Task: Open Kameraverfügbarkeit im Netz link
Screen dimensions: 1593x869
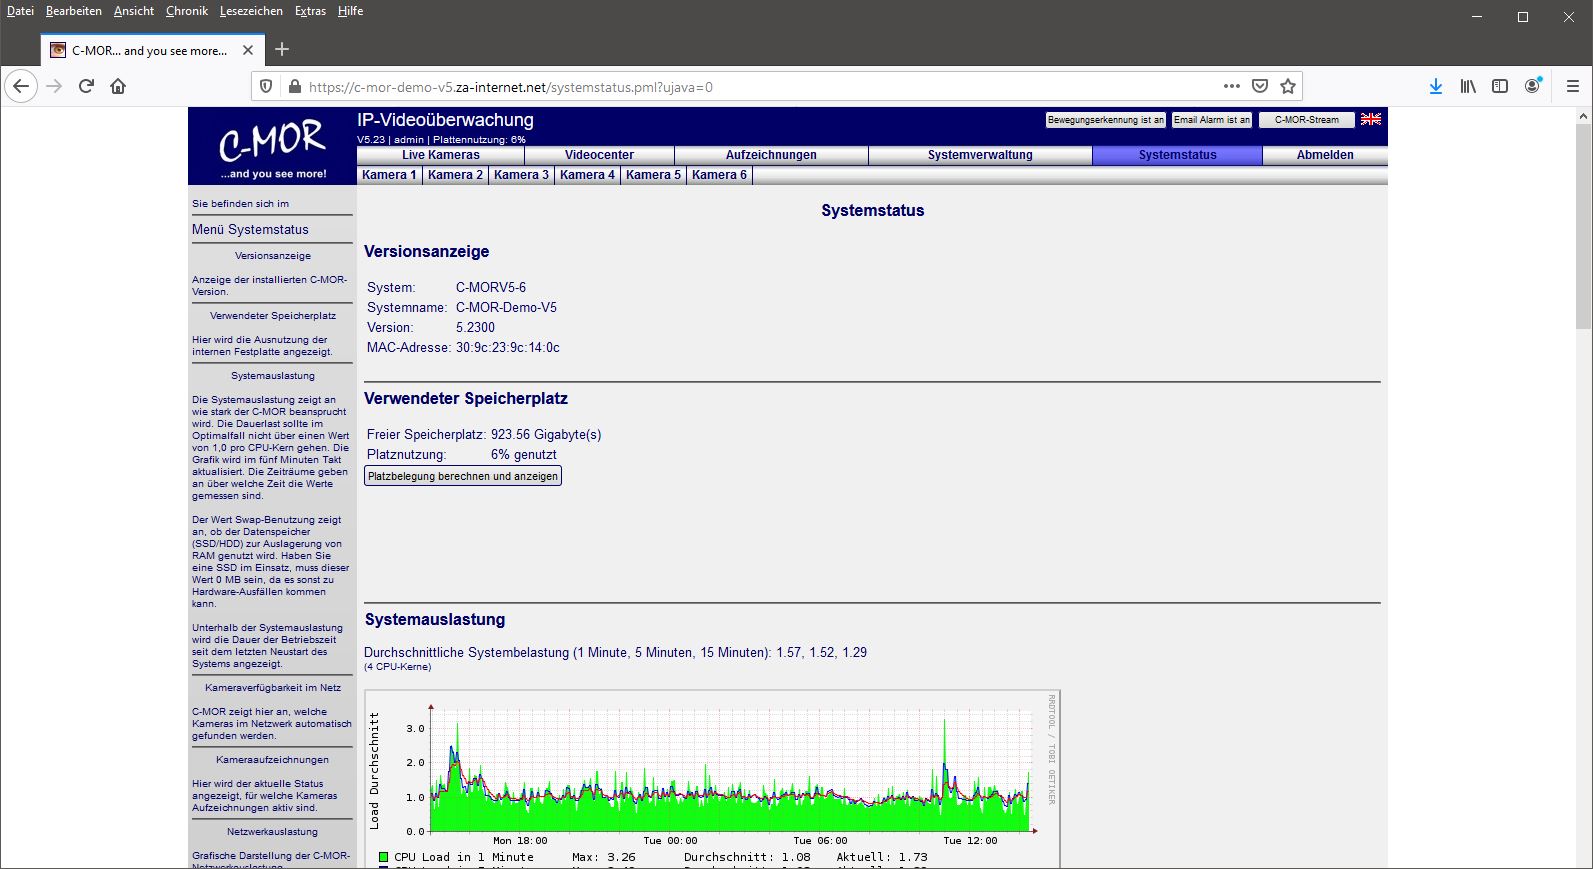Action: click(273, 688)
